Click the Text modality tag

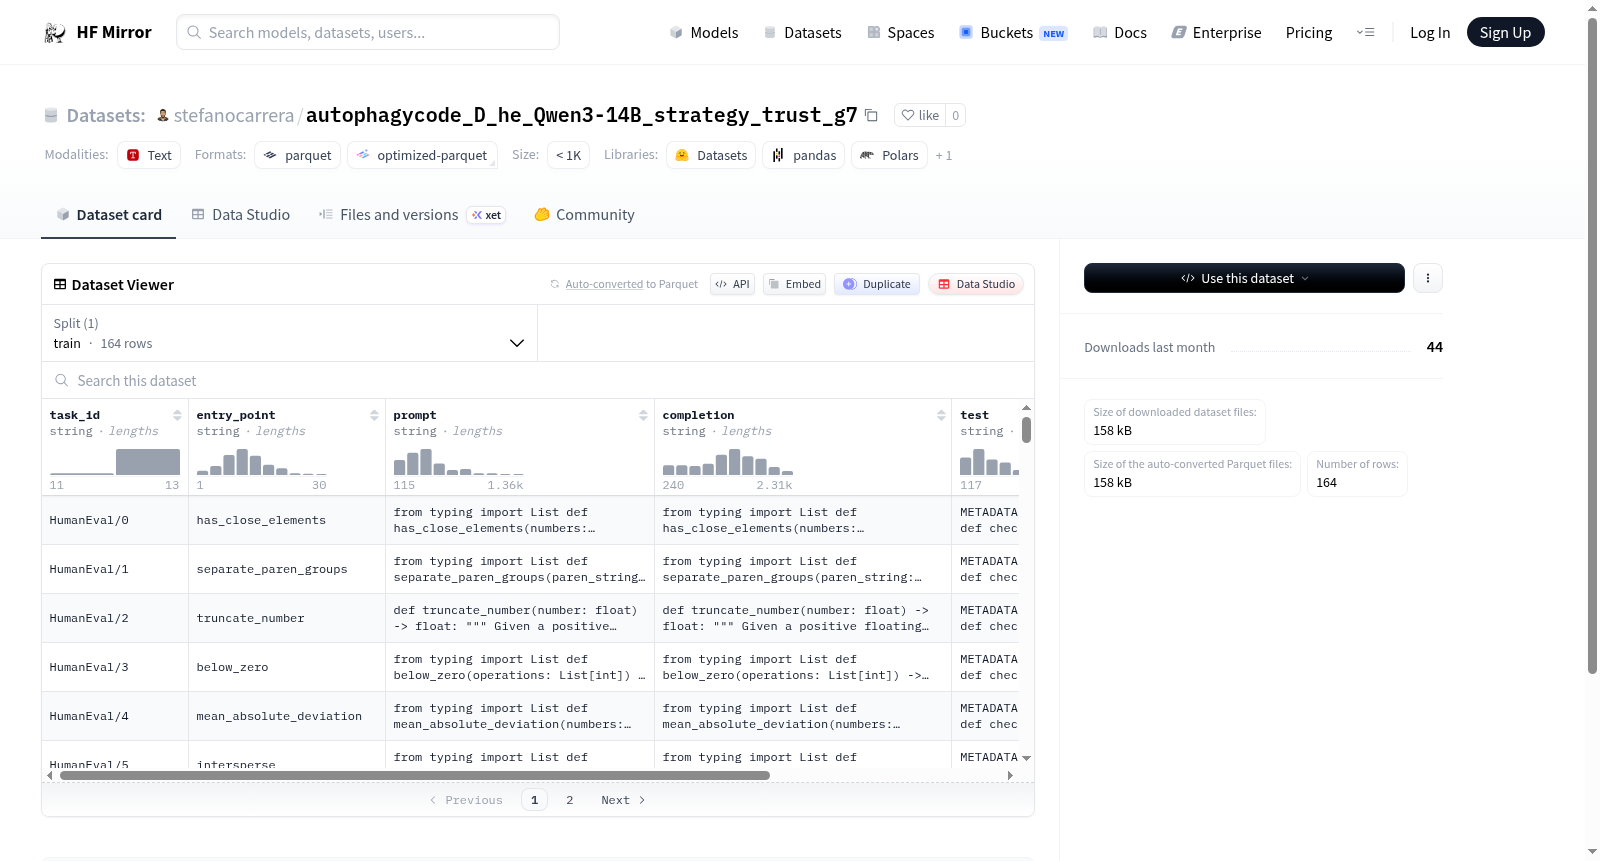(149, 155)
